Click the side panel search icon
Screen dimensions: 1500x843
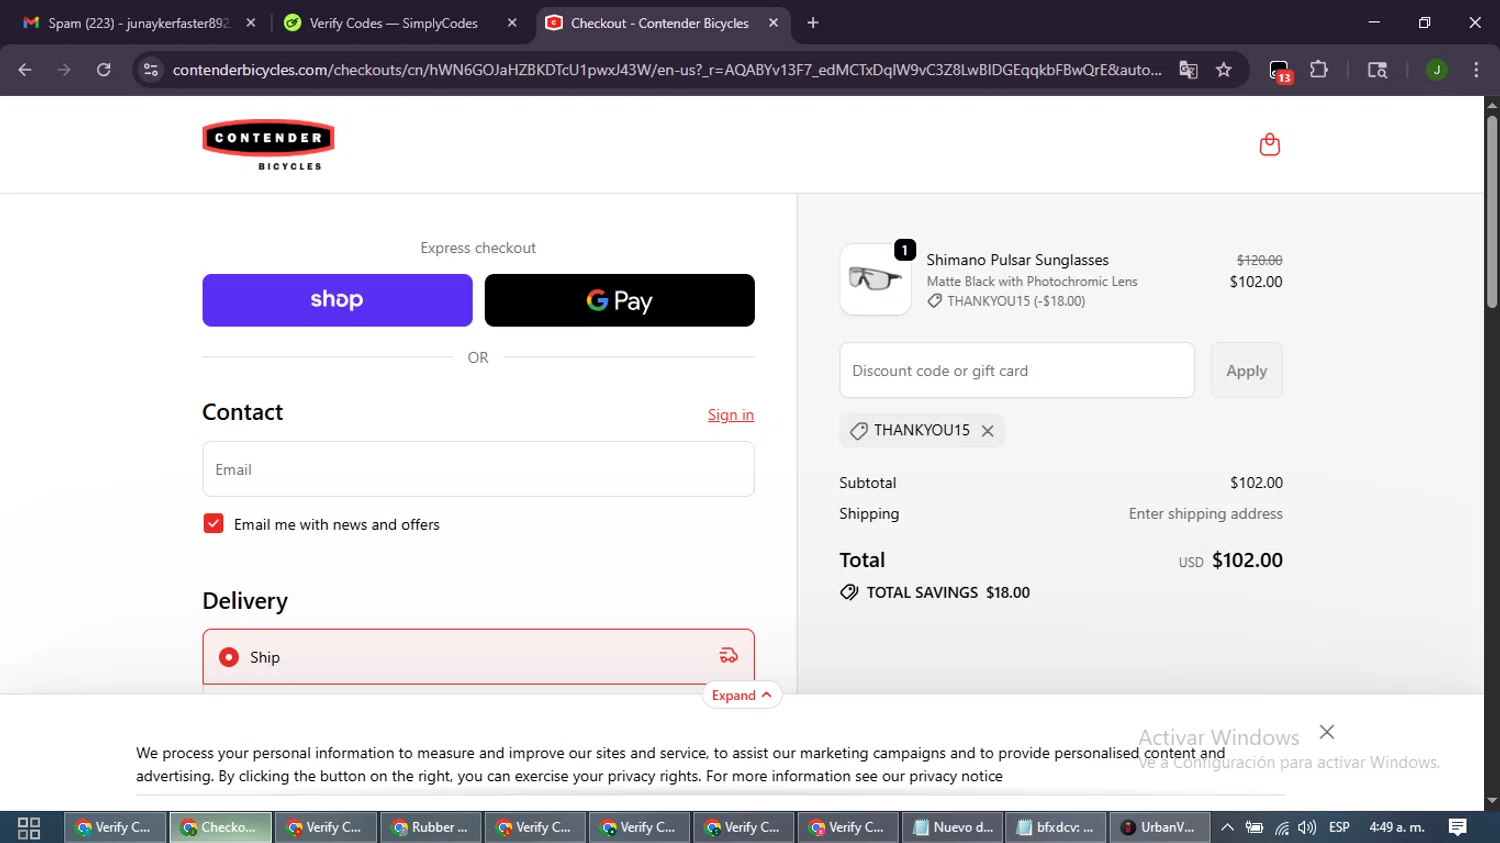click(x=1377, y=70)
